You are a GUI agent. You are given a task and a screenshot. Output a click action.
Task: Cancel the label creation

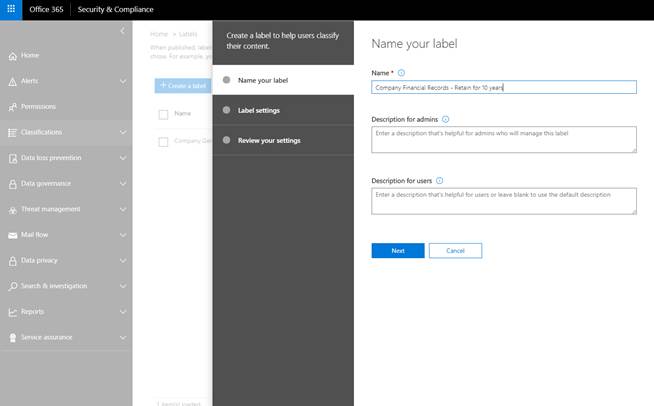[455, 250]
